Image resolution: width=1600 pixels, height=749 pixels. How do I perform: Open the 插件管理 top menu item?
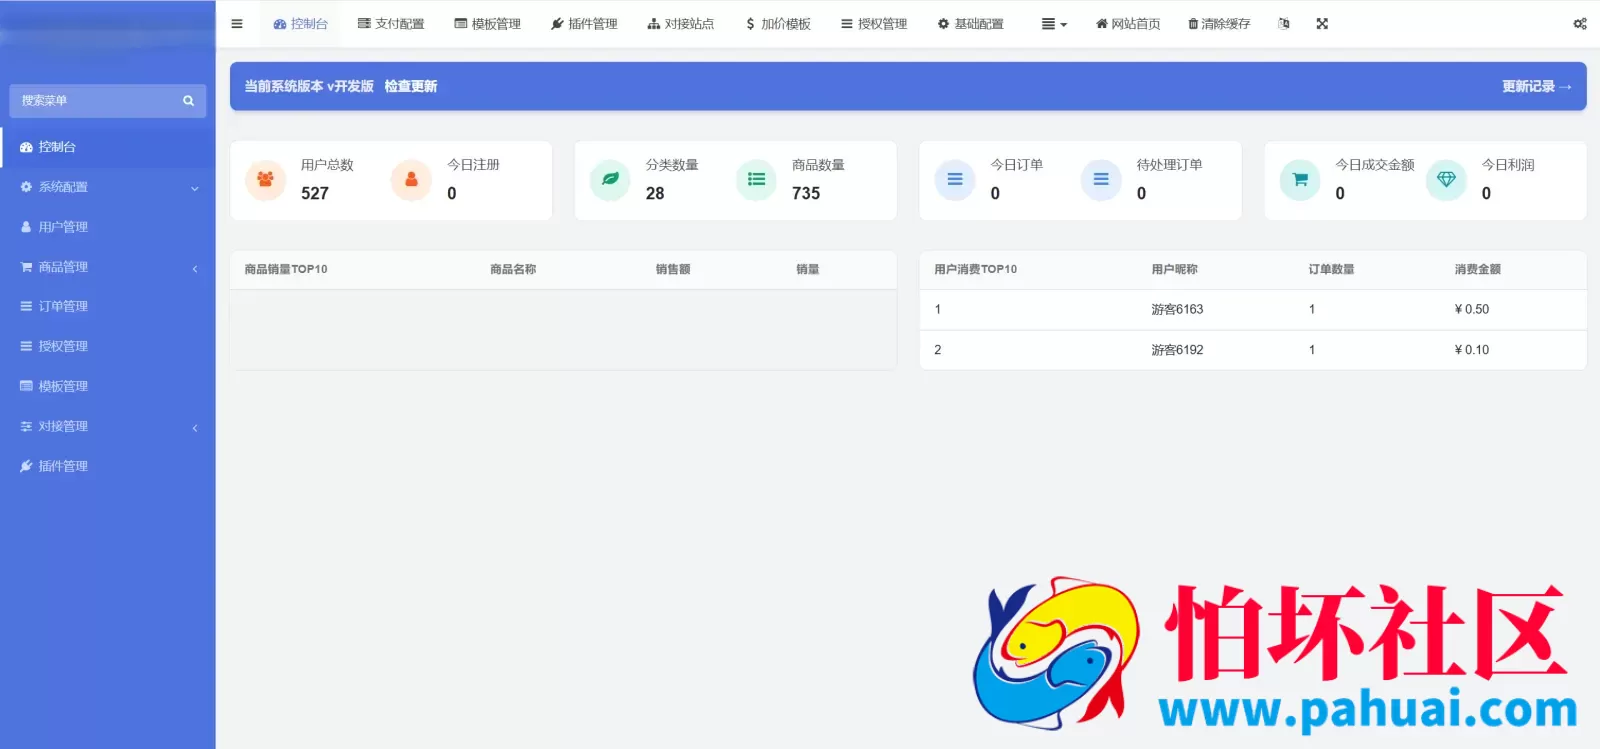click(x=584, y=24)
